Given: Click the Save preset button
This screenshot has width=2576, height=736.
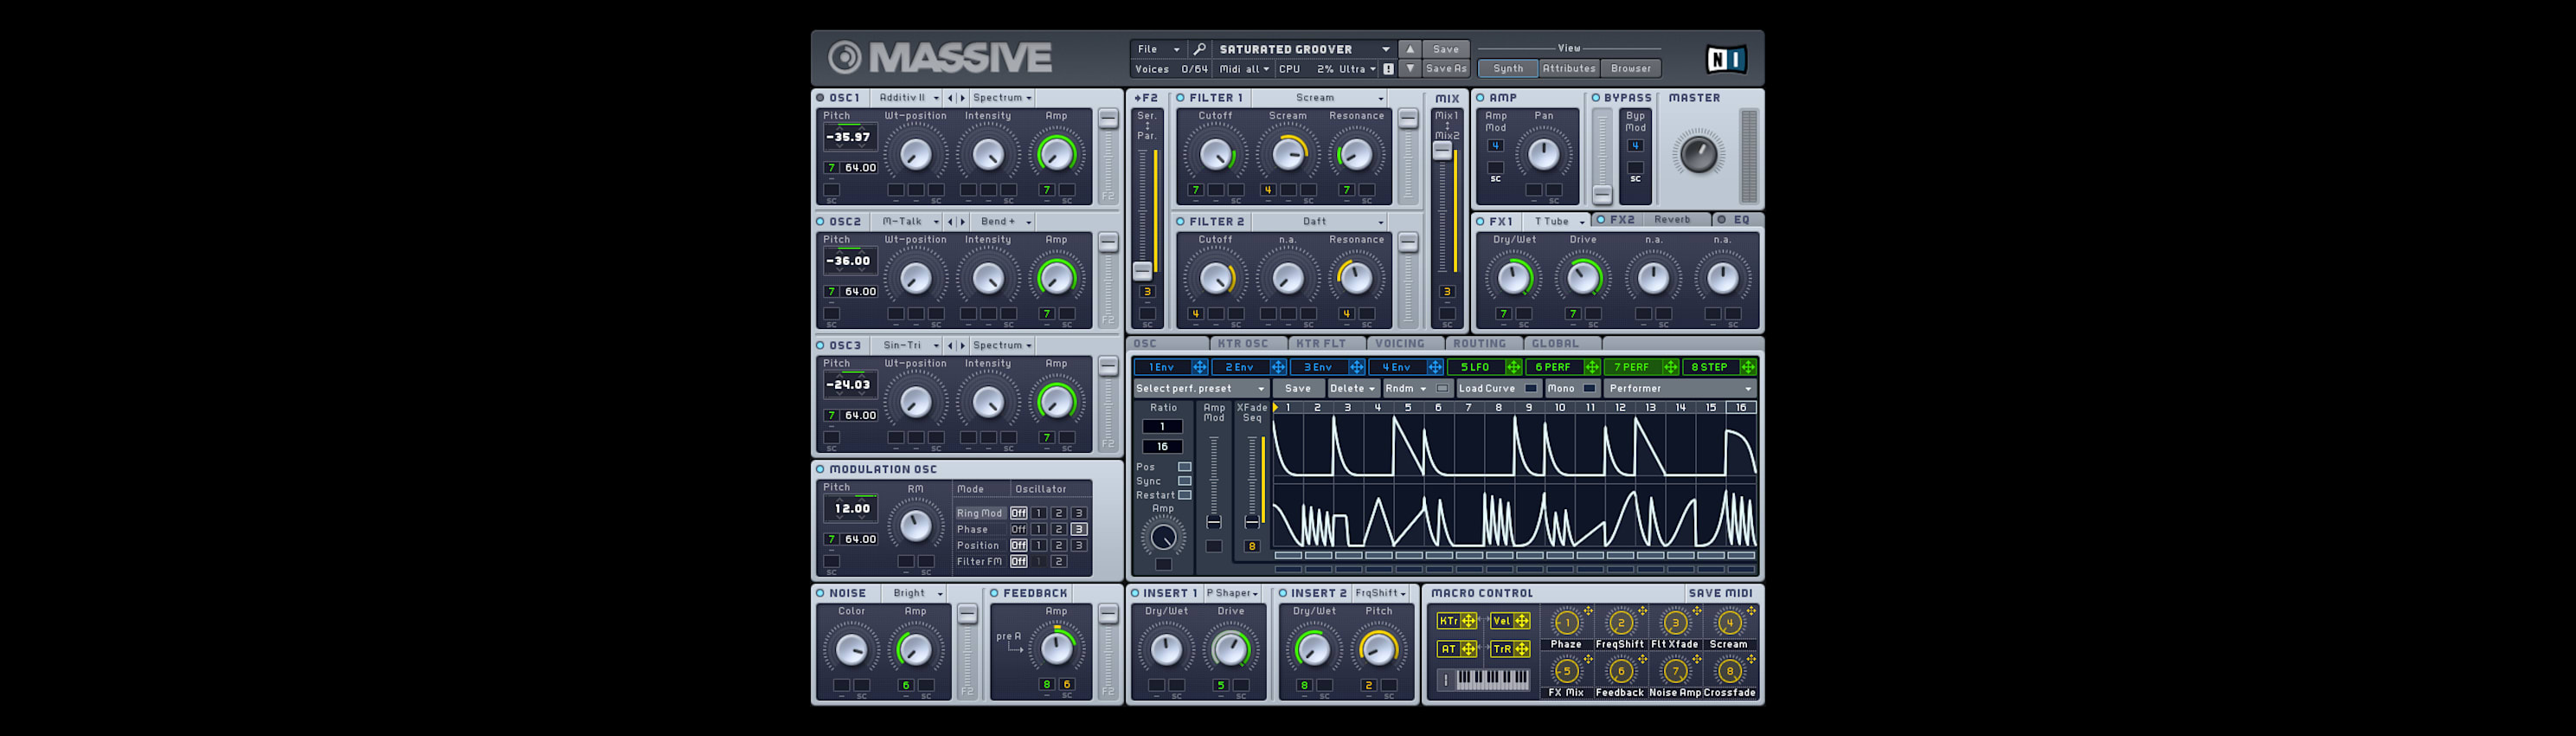Looking at the screenshot, I should pyautogui.click(x=1446, y=49).
